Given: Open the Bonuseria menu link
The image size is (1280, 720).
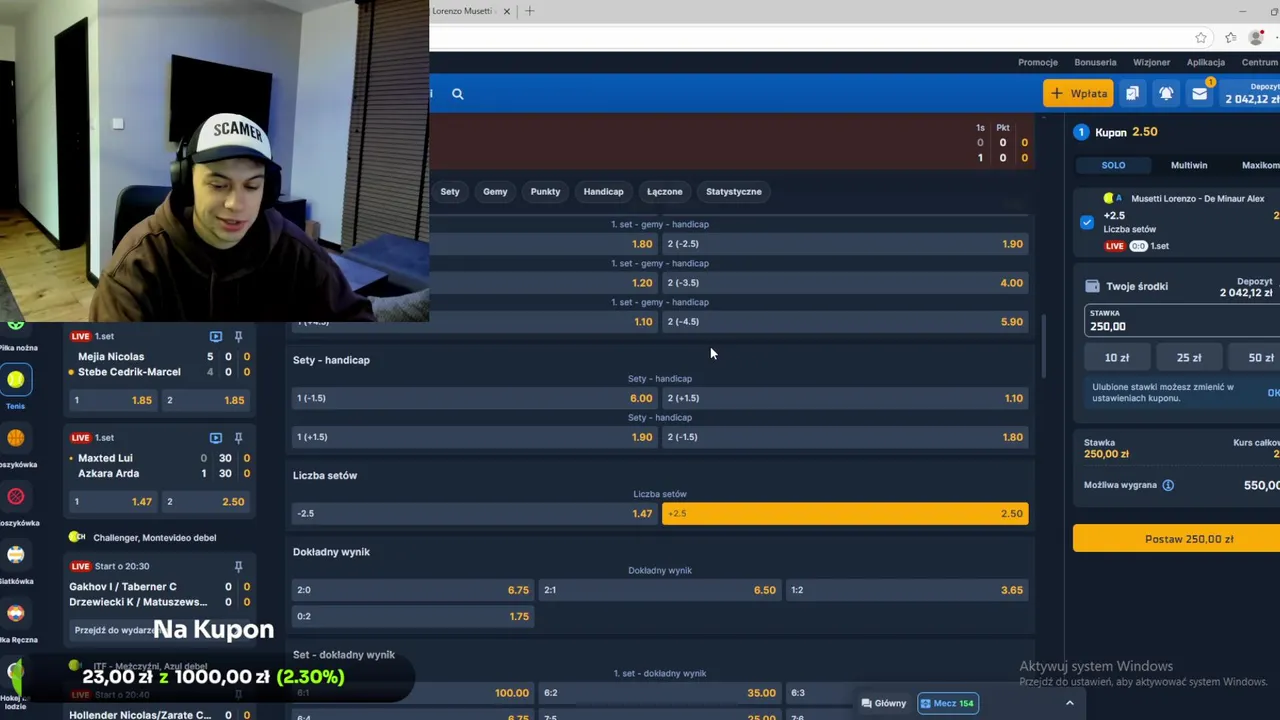Looking at the screenshot, I should click(x=1095, y=62).
